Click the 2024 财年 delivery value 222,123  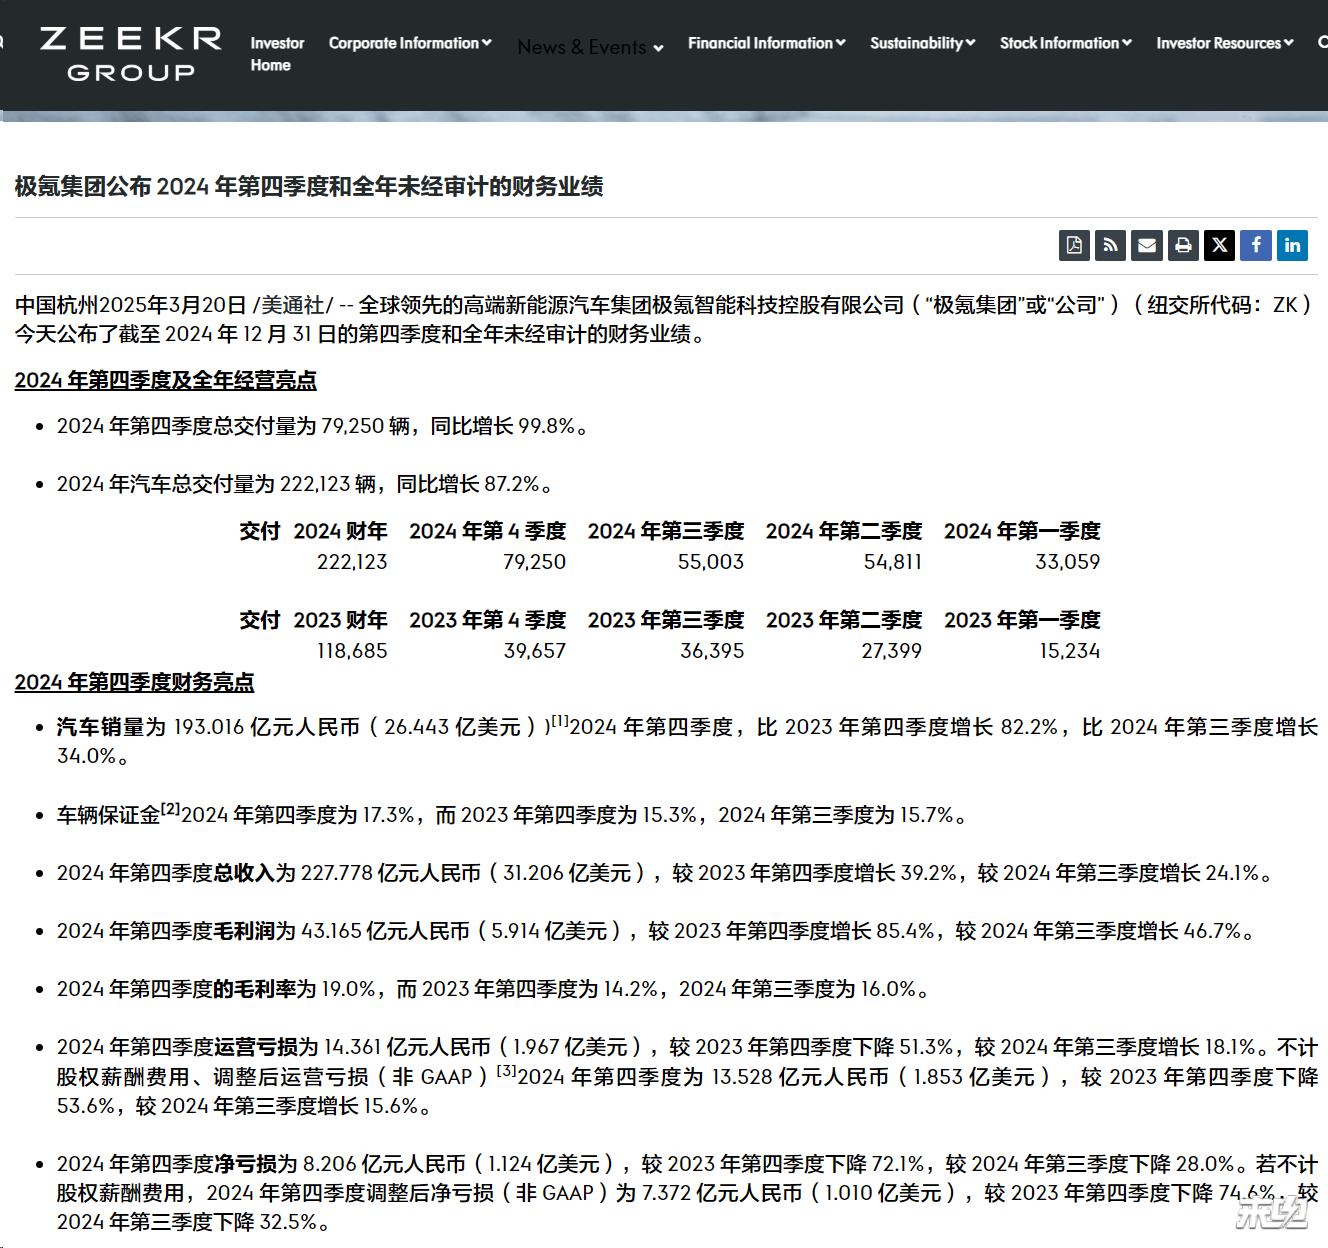[x=352, y=562]
